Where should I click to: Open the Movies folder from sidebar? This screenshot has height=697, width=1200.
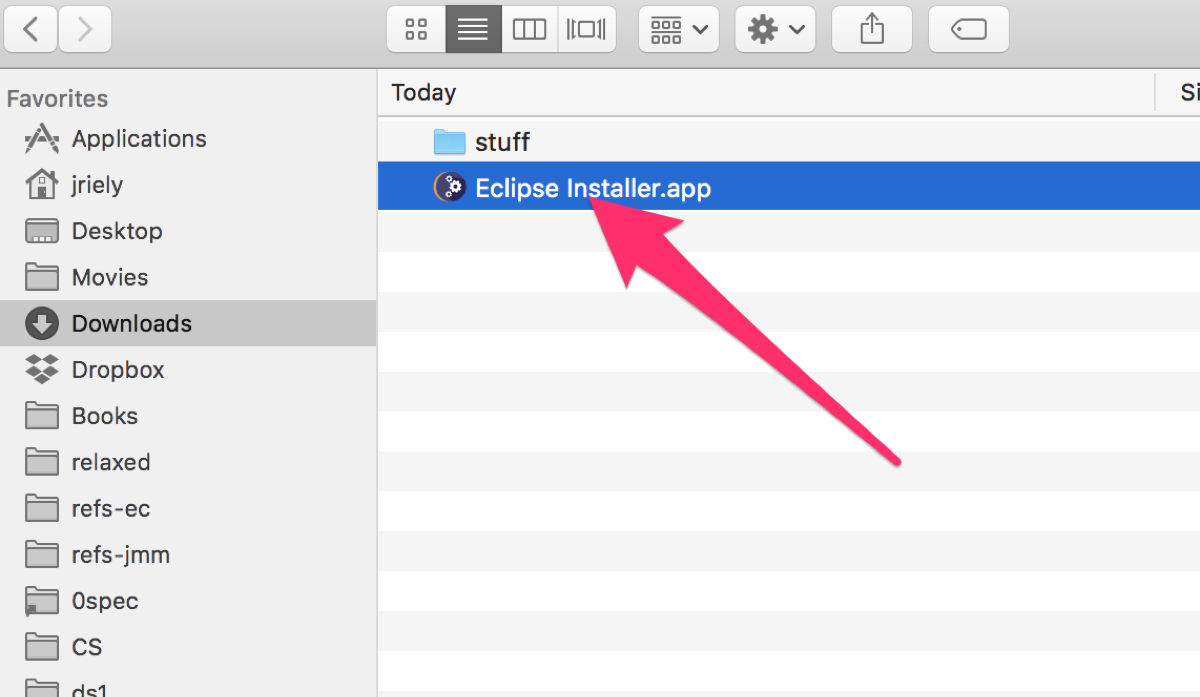coord(110,277)
